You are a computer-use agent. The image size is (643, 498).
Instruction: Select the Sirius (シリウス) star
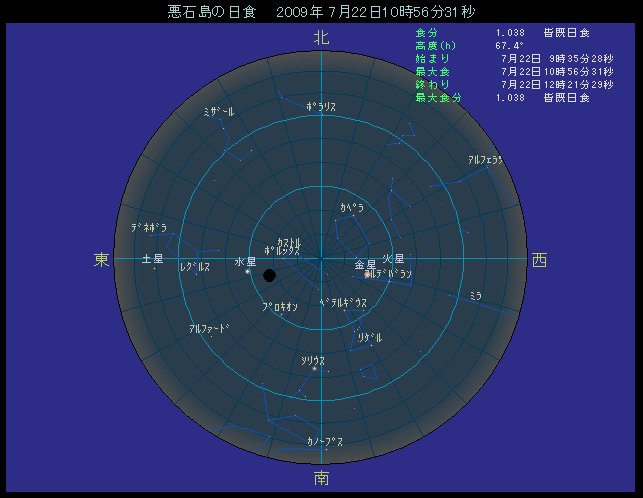pos(314,369)
